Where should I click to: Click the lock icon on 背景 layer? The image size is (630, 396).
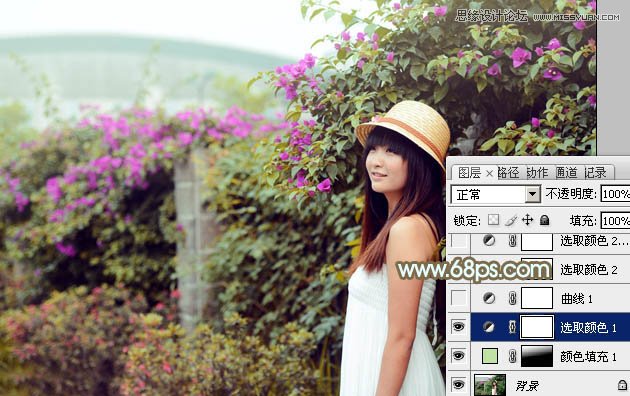[x=622, y=385]
